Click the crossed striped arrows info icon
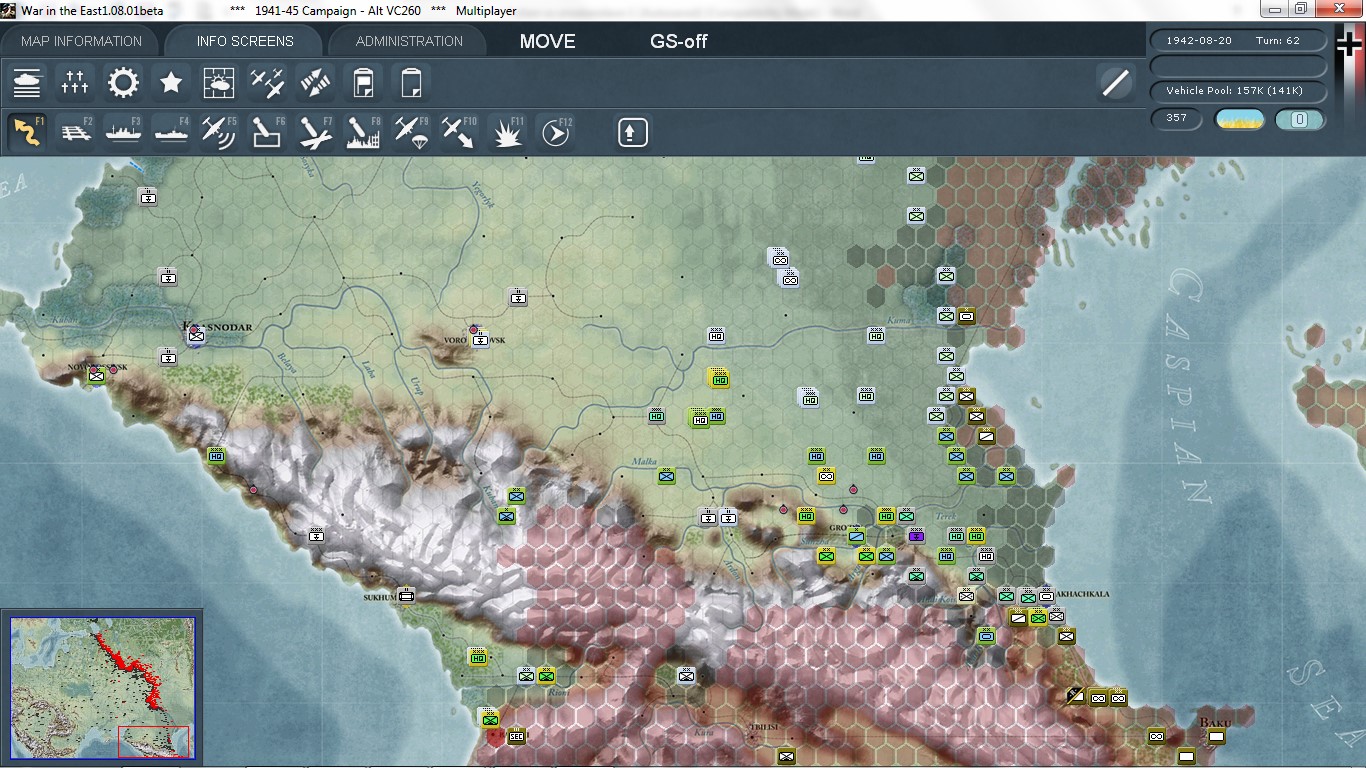The width and height of the screenshot is (1366, 768). (x=315, y=82)
